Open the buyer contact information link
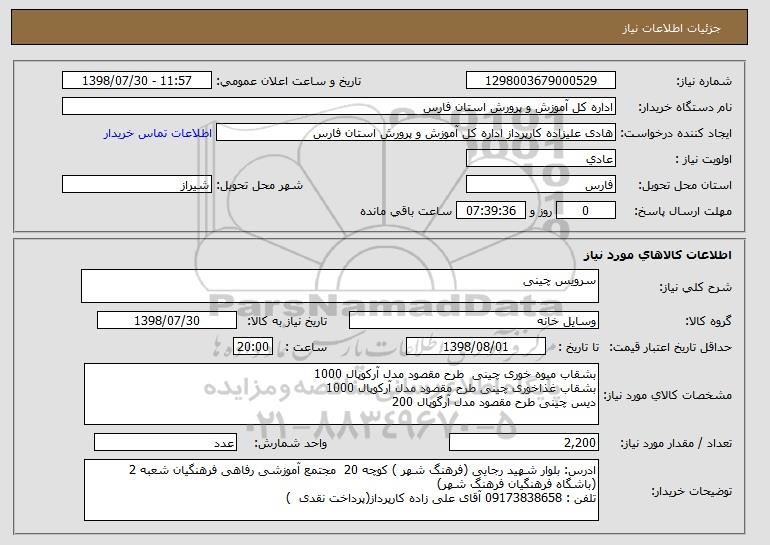This screenshot has width=770, height=545. click(158, 134)
